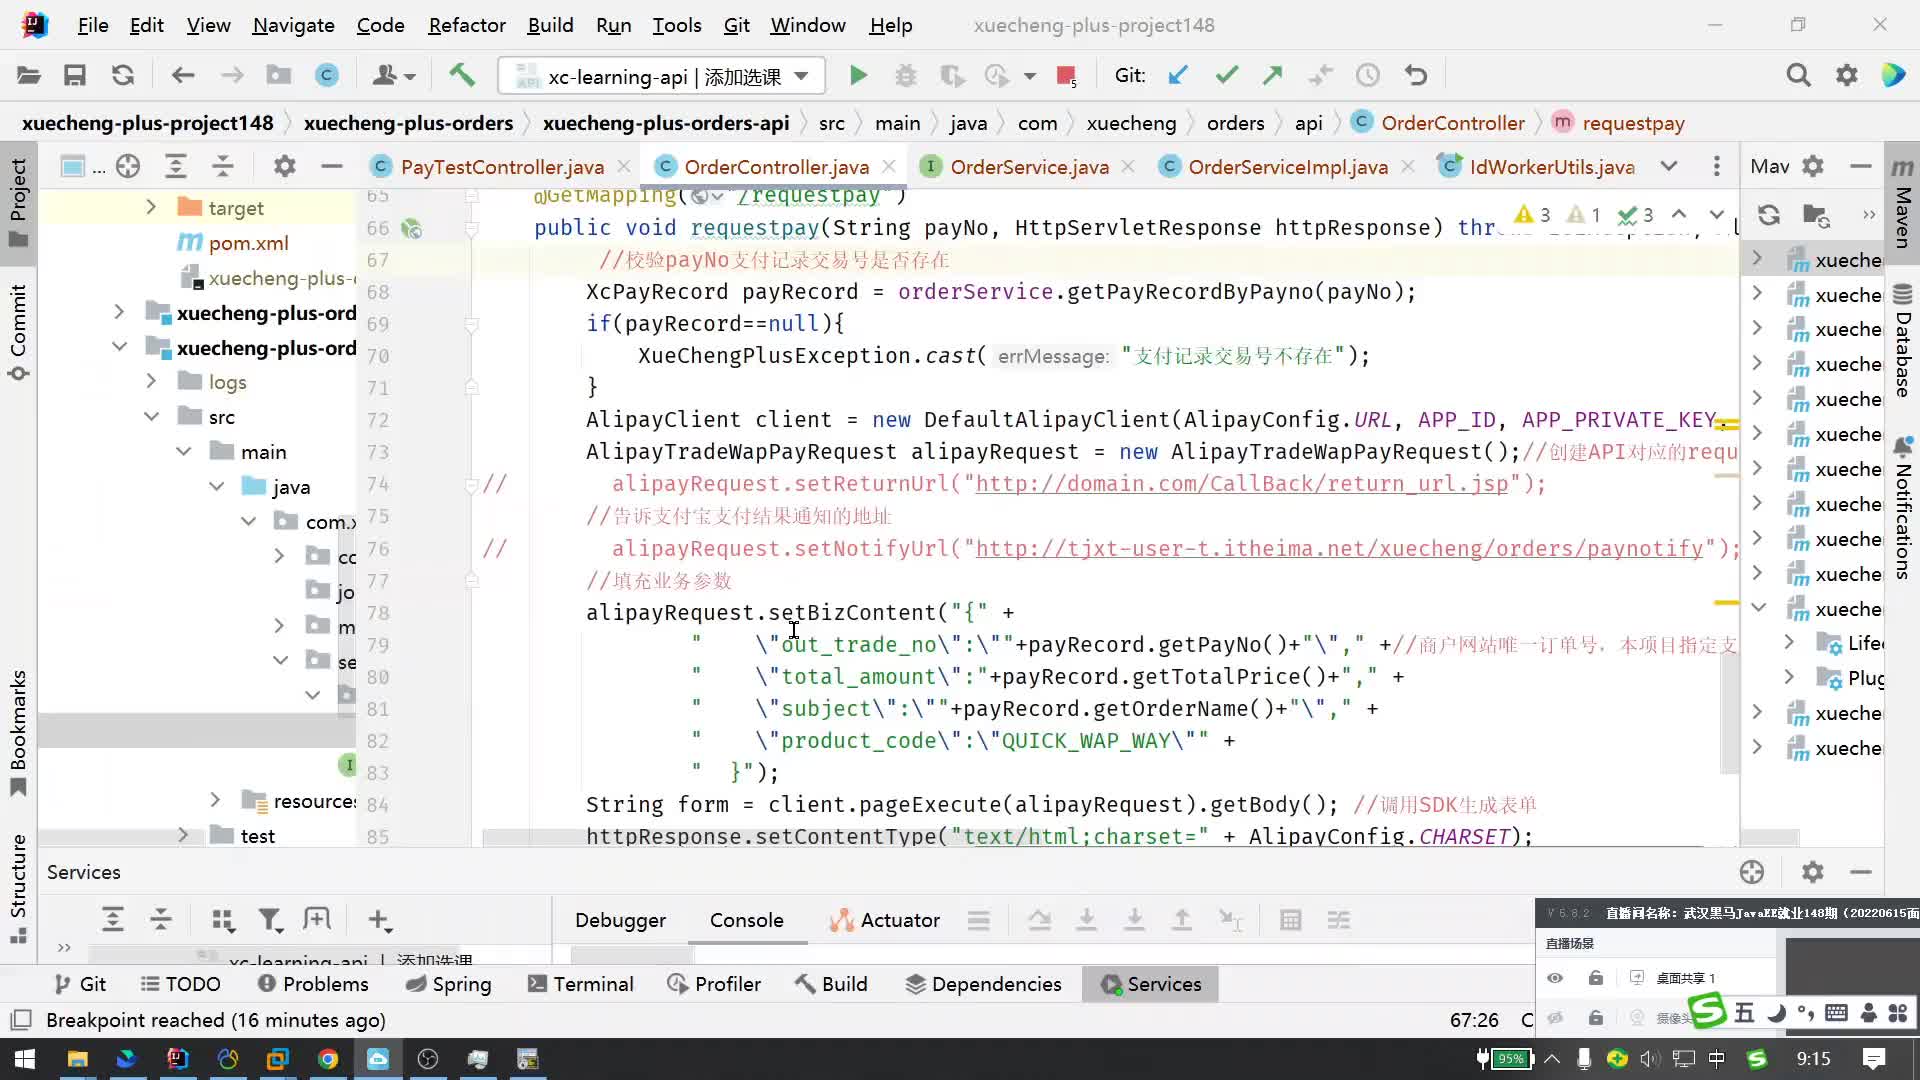Screen dimensions: 1920x1080
Task: Open the Dependencies tool window
Action: [983, 984]
